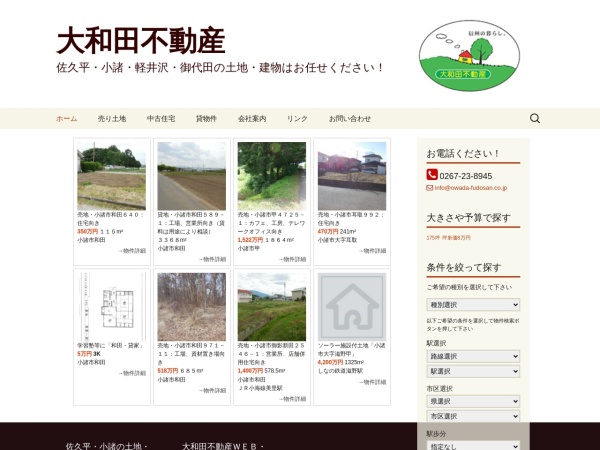The height and width of the screenshot is (450, 600).
Task: Open the 小諸市御影新田 grassy lot photo
Action: click(x=272, y=307)
